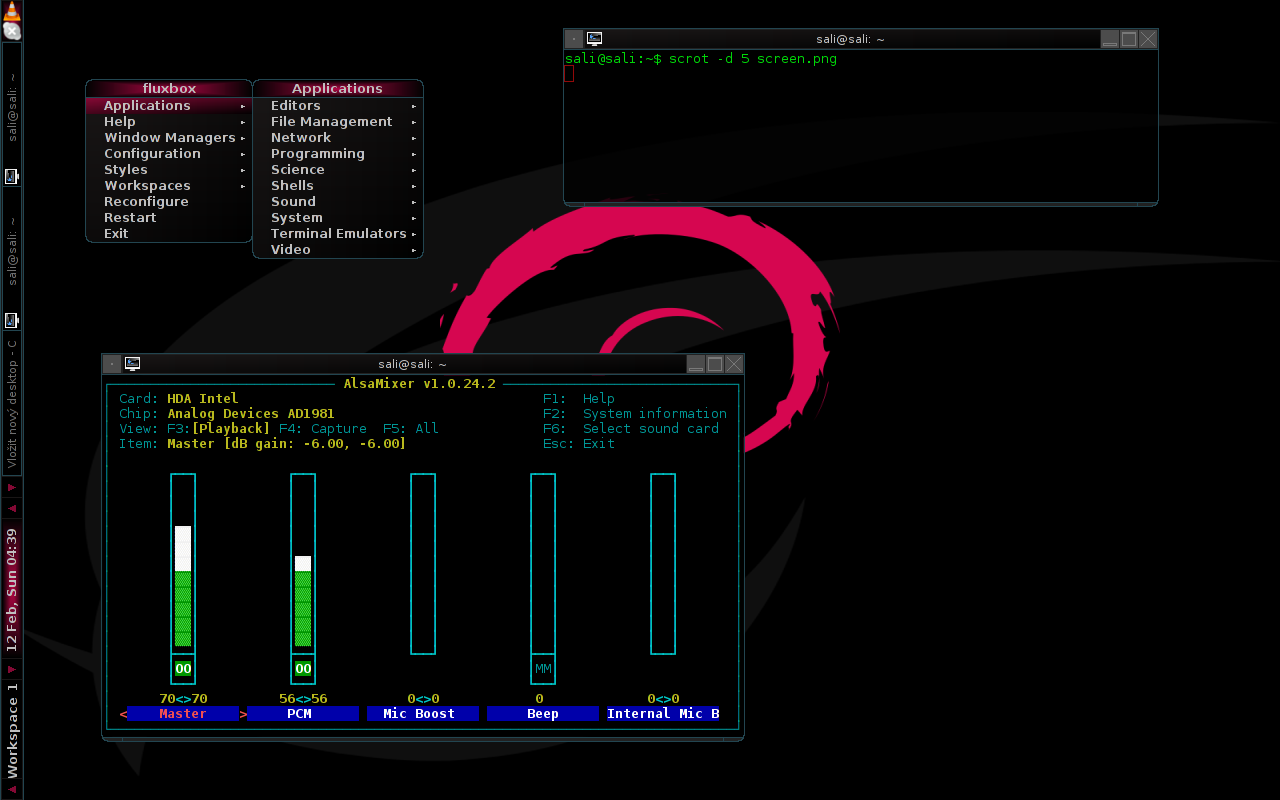This screenshot has height=800, width=1280.
Task: Expand the Terminal Emulators submenu
Action: point(338,233)
